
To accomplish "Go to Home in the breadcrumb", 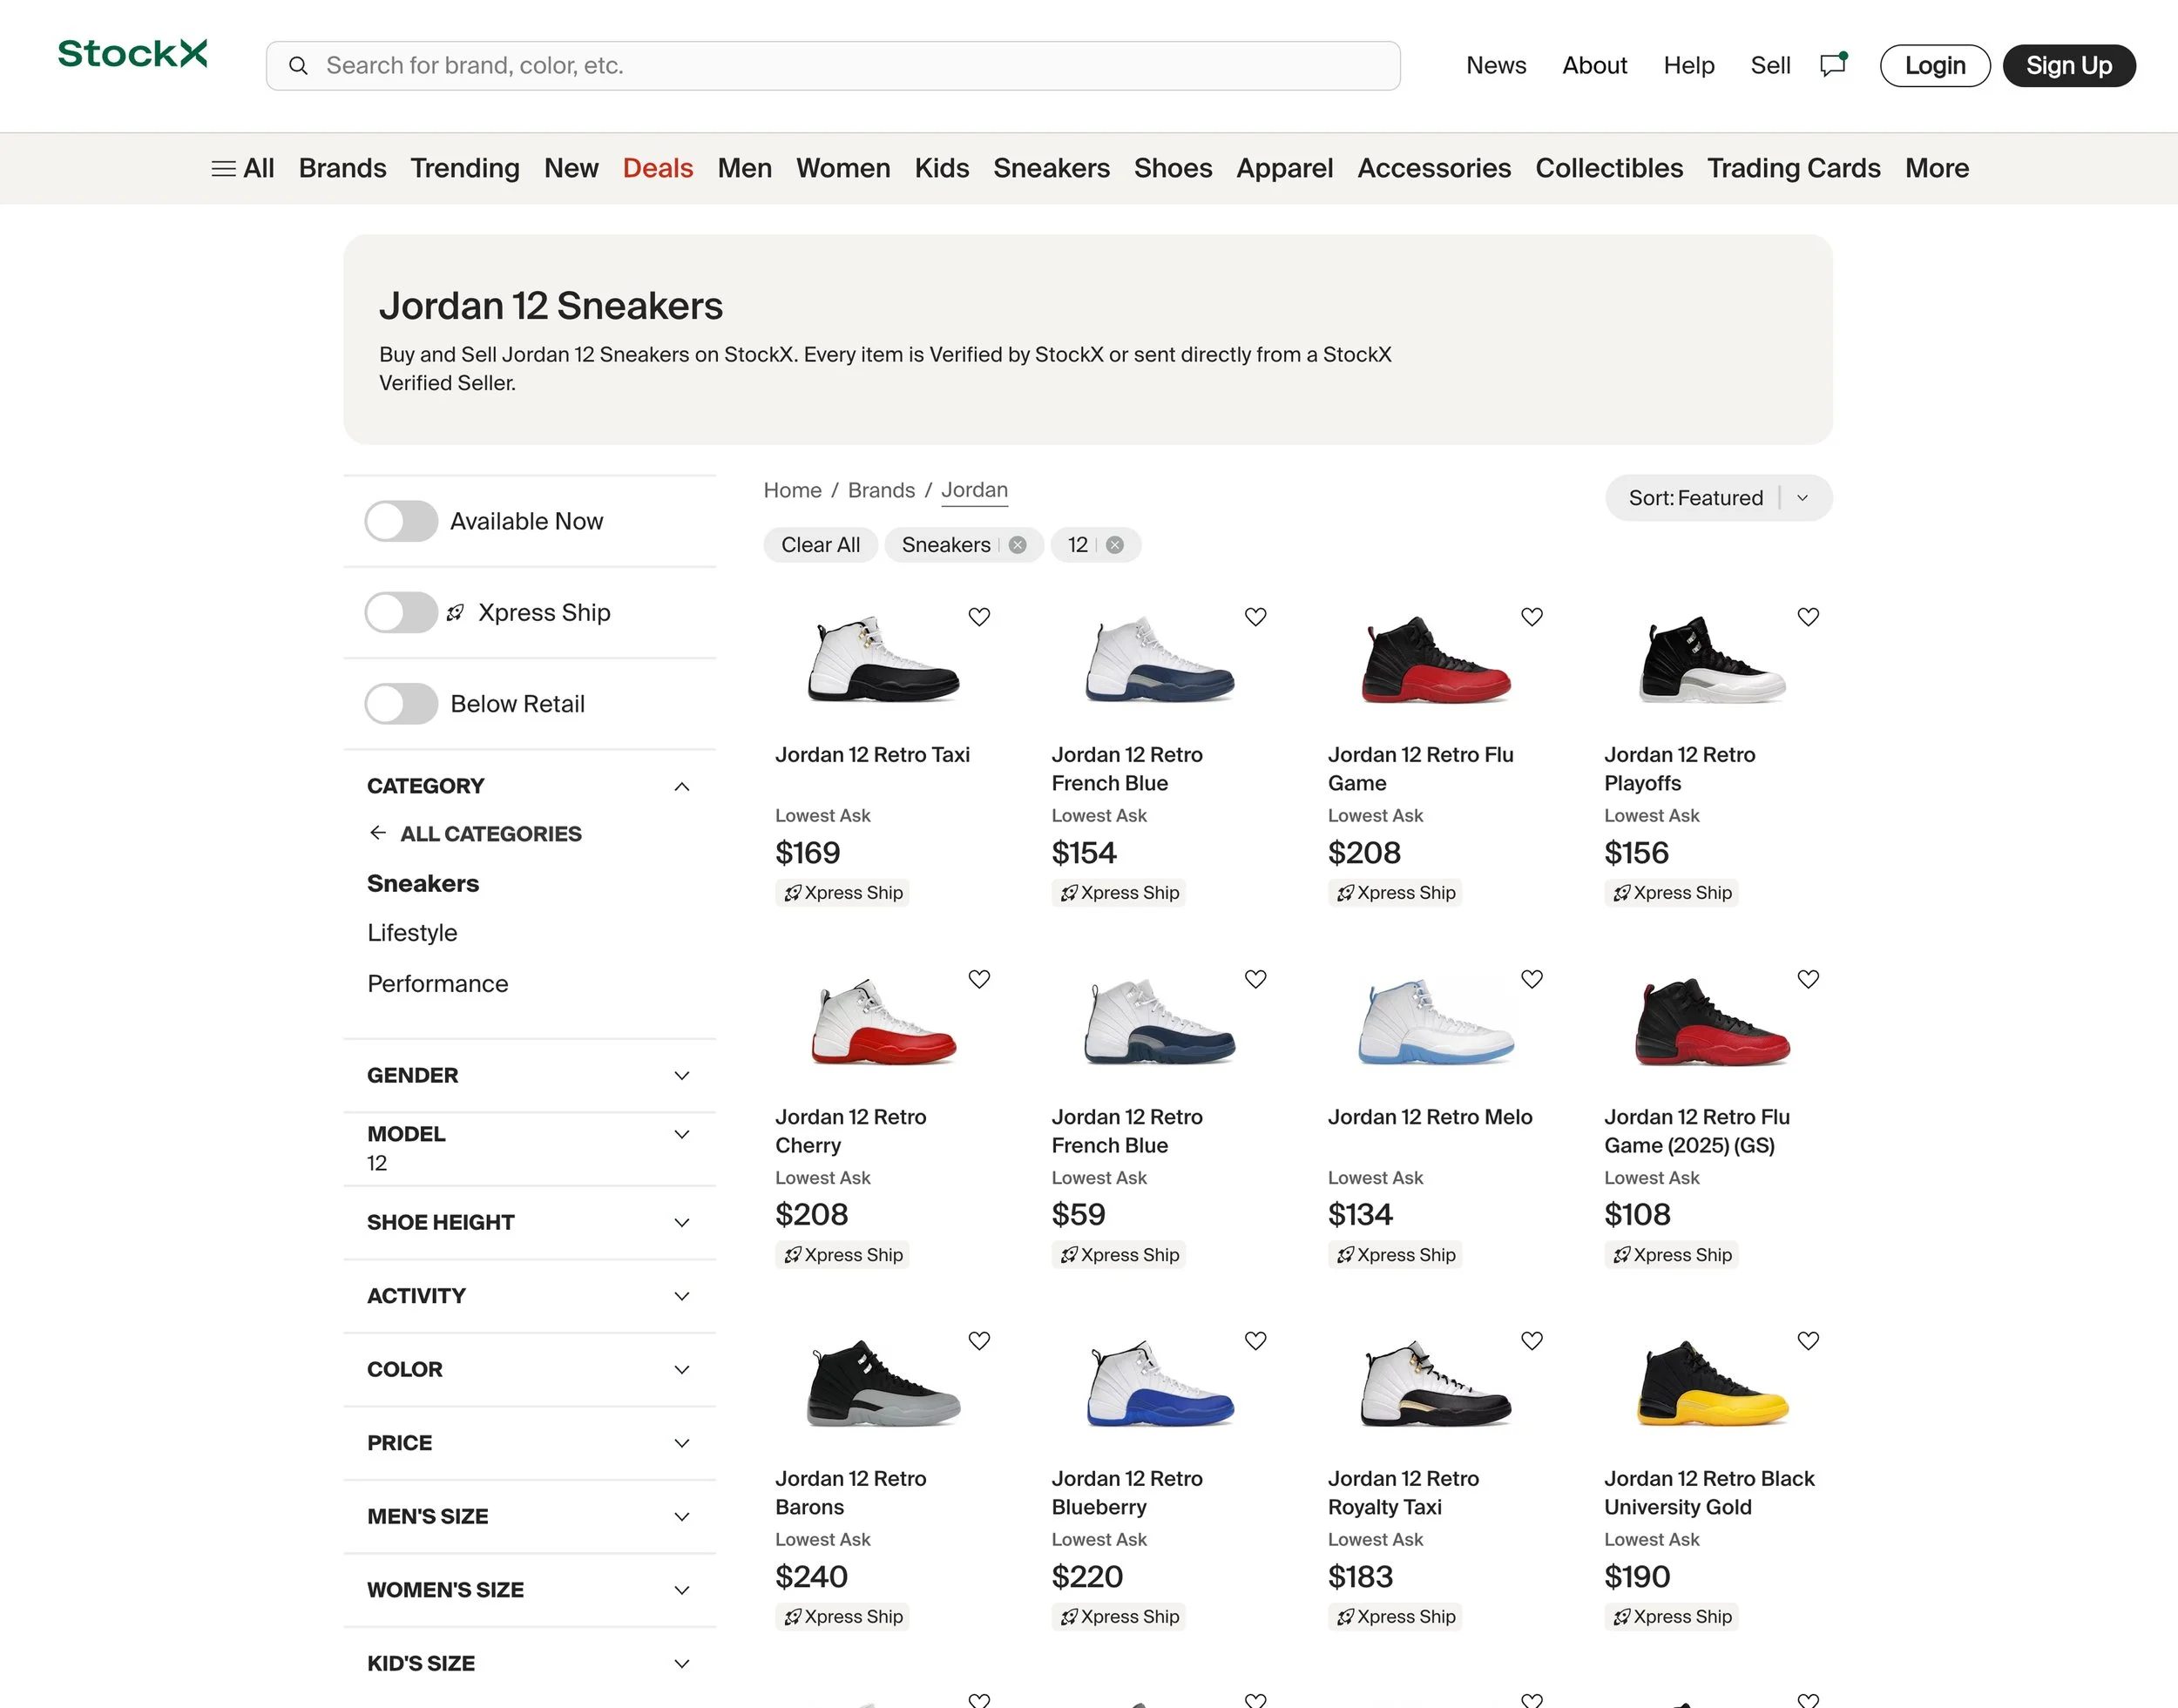I will [x=792, y=490].
